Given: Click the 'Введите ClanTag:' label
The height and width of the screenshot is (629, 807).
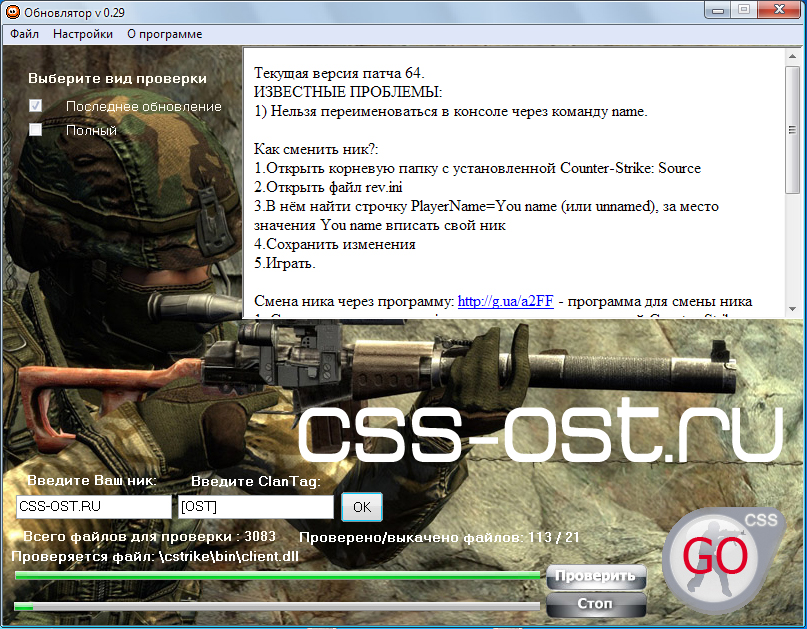Looking at the screenshot, I should (x=256, y=481).
